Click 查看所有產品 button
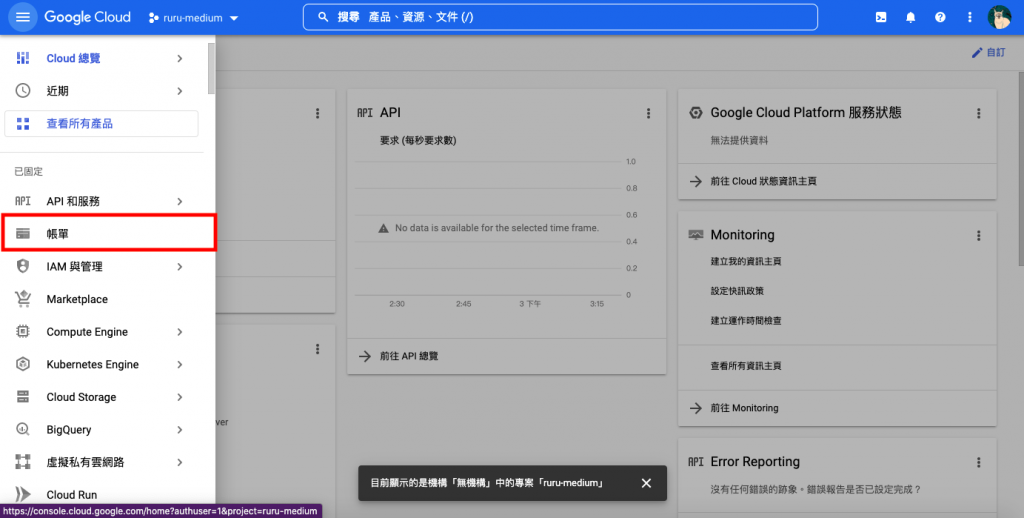The image size is (1024, 518). point(101,123)
